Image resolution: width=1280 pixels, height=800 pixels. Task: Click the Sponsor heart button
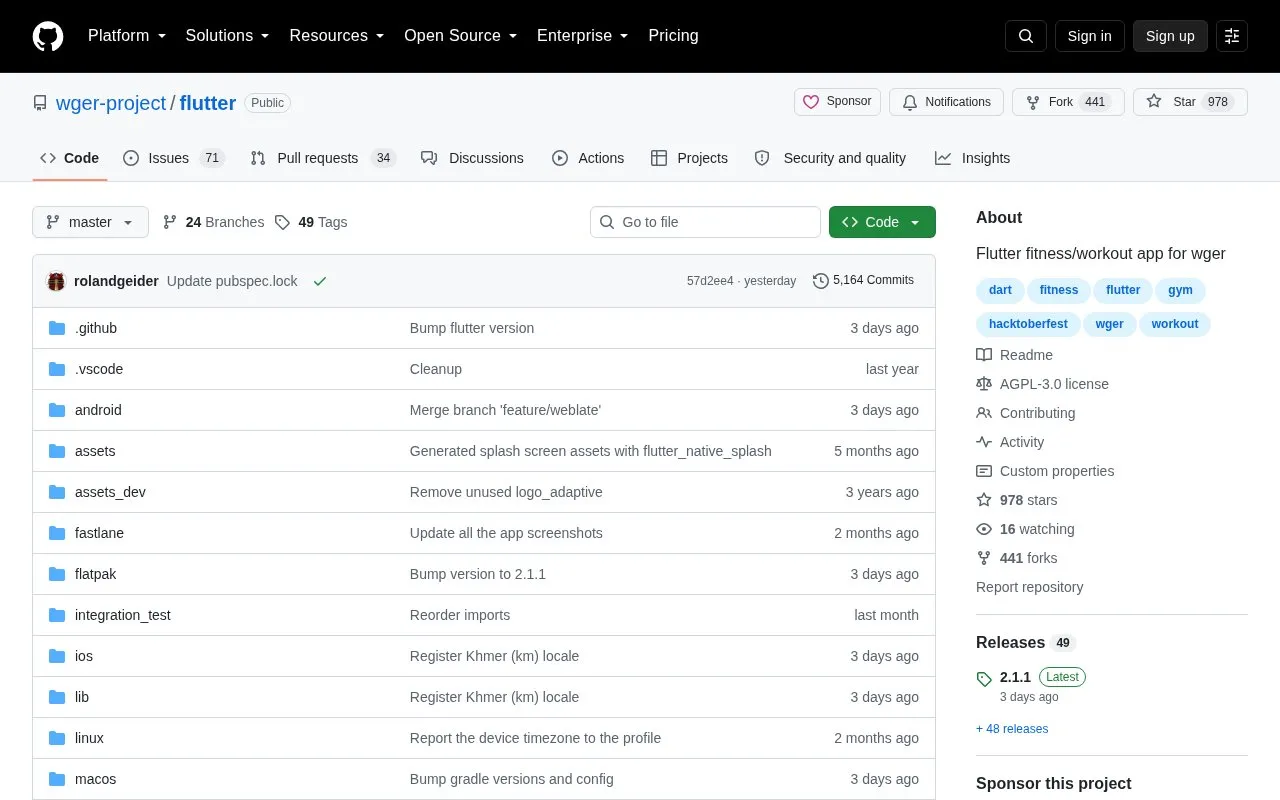[x=838, y=102]
